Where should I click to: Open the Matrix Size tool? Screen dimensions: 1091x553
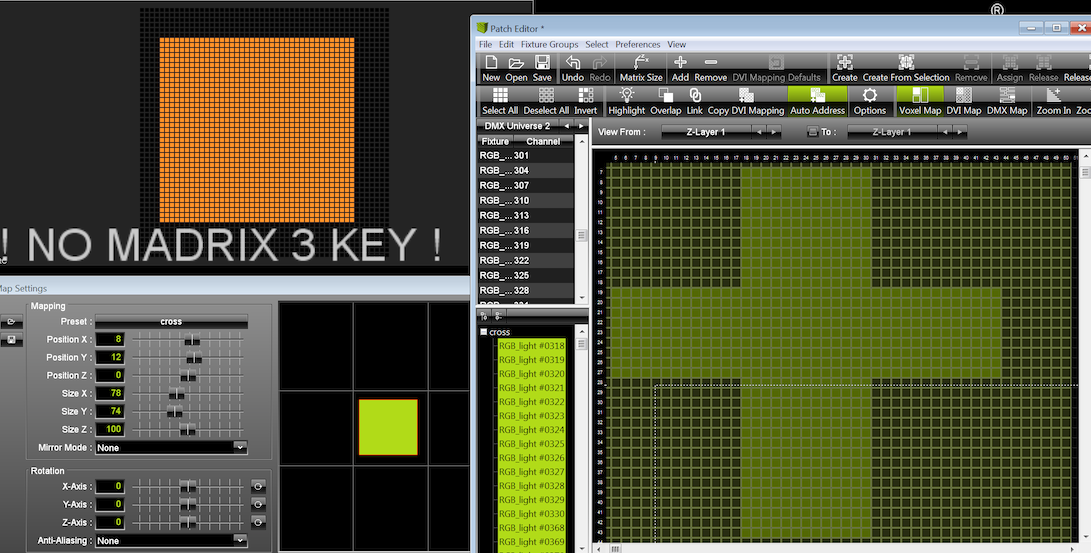[x=641, y=63]
